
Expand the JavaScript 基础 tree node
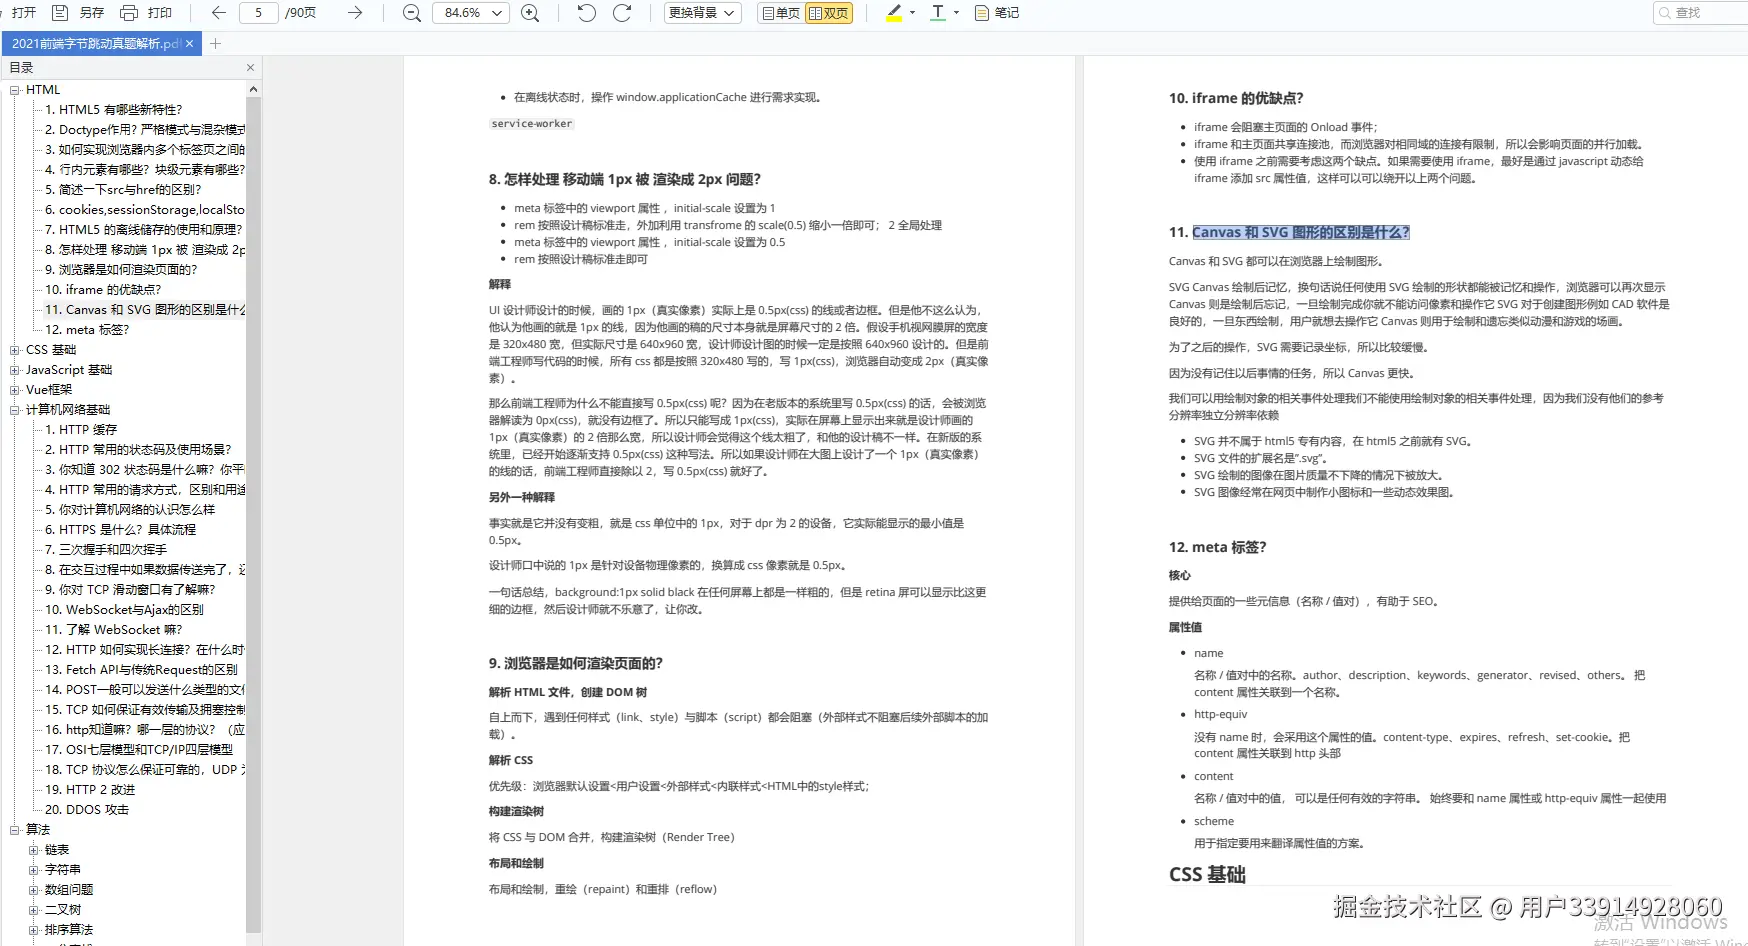(15, 370)
